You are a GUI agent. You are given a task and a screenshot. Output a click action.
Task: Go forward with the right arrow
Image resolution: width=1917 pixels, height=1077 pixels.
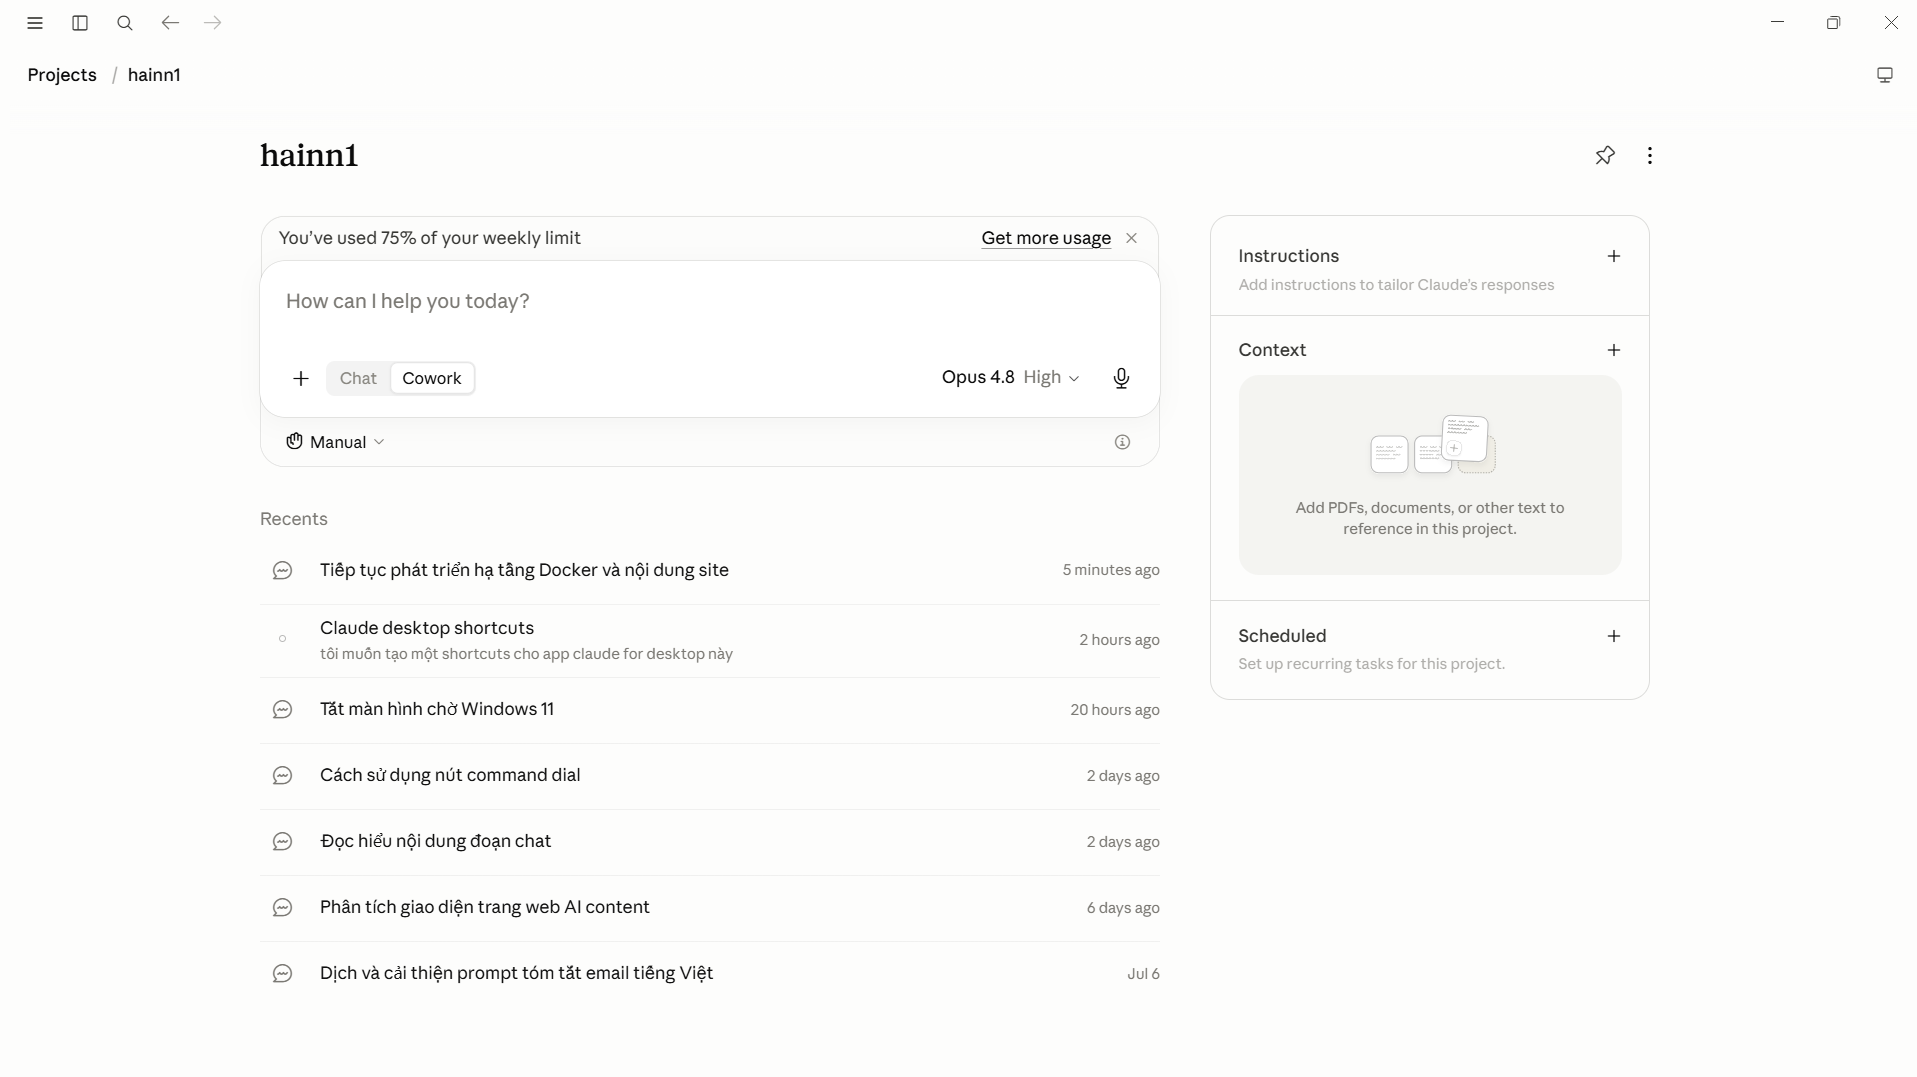pos(213,23)
